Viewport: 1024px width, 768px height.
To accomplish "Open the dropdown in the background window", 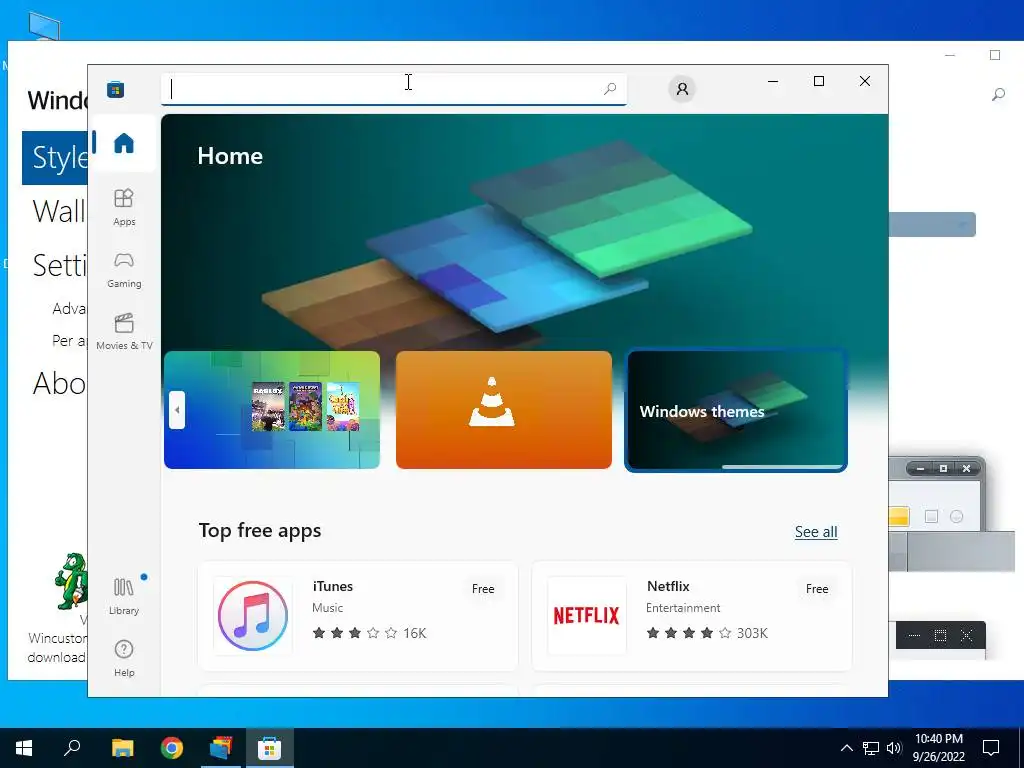I will (x=933, y=225).
